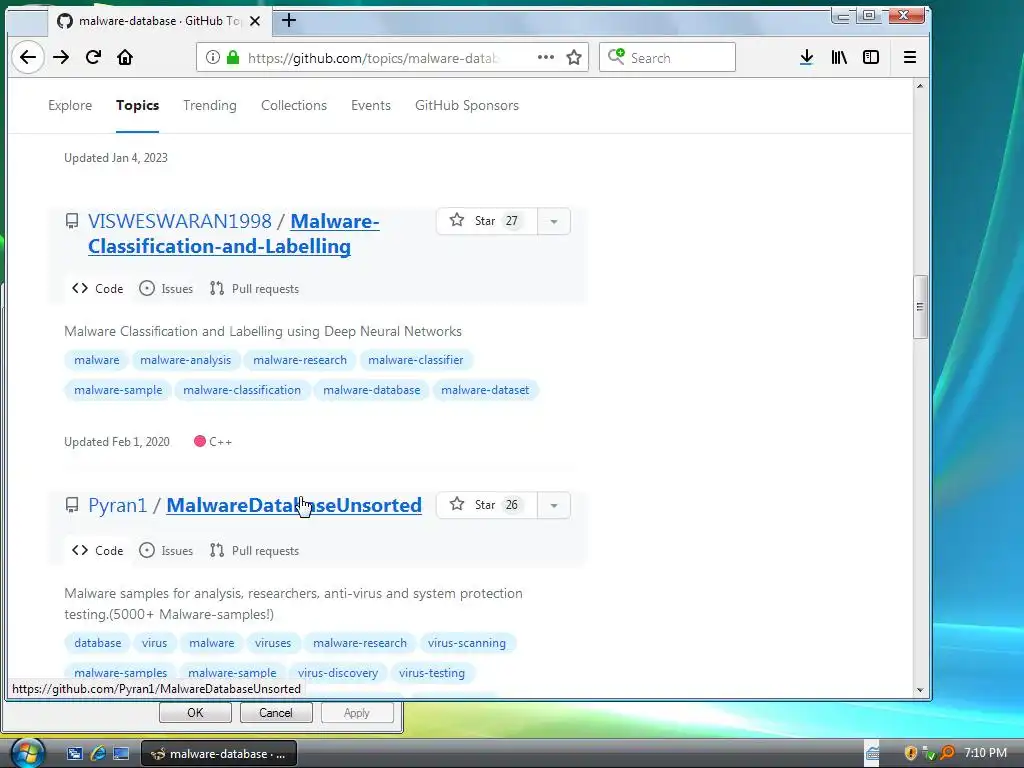Star the MalwareDatabaseUnsorted repository

[487, 505]
